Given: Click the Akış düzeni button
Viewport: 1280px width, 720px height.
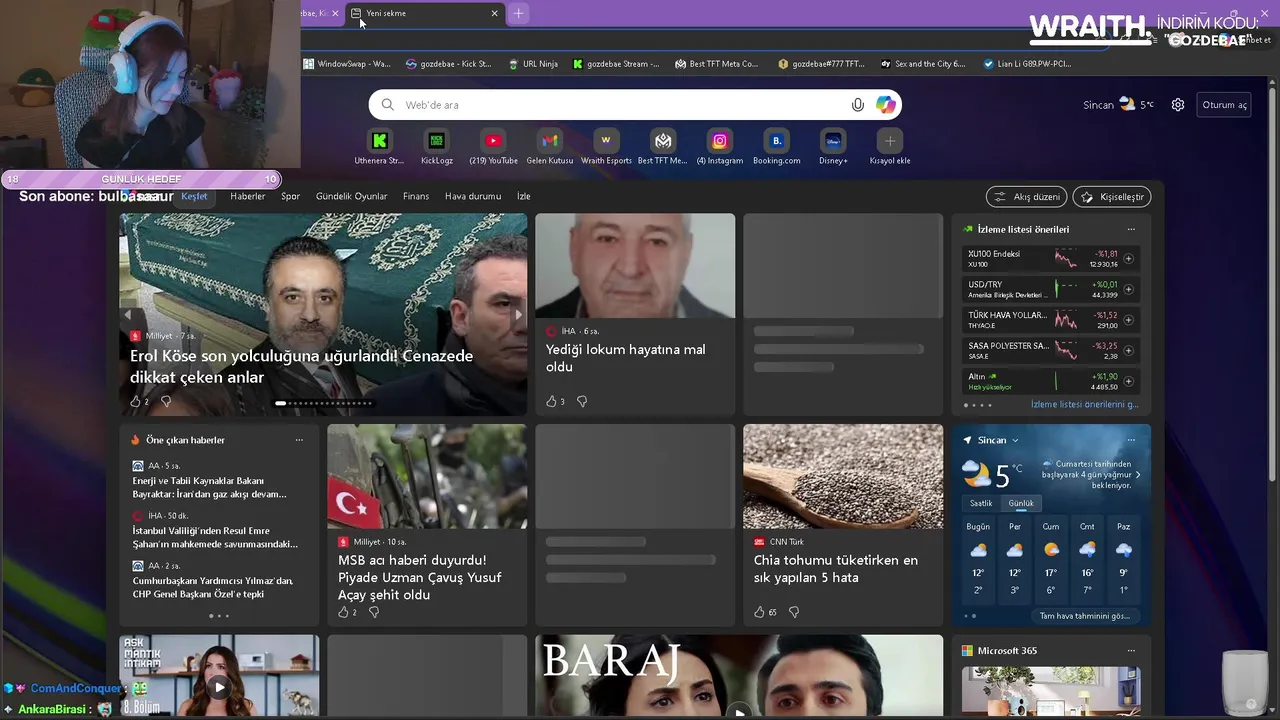Looking at the screenshot, I should click(x=1026, y=197).
